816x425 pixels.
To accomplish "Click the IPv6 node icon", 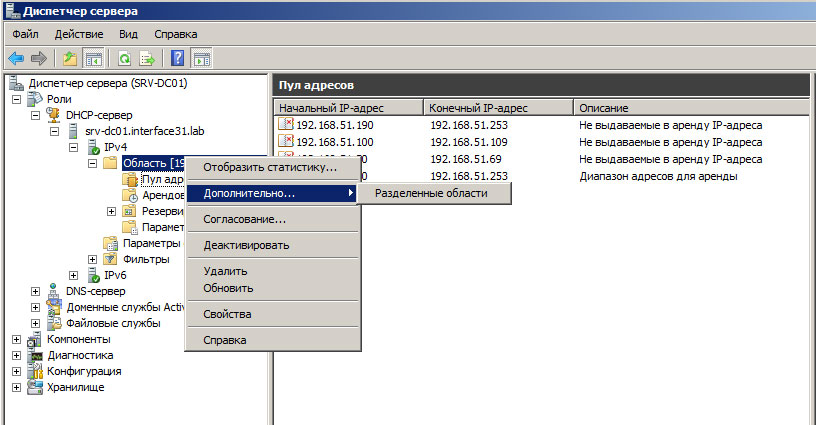I will tap(93, 275).
